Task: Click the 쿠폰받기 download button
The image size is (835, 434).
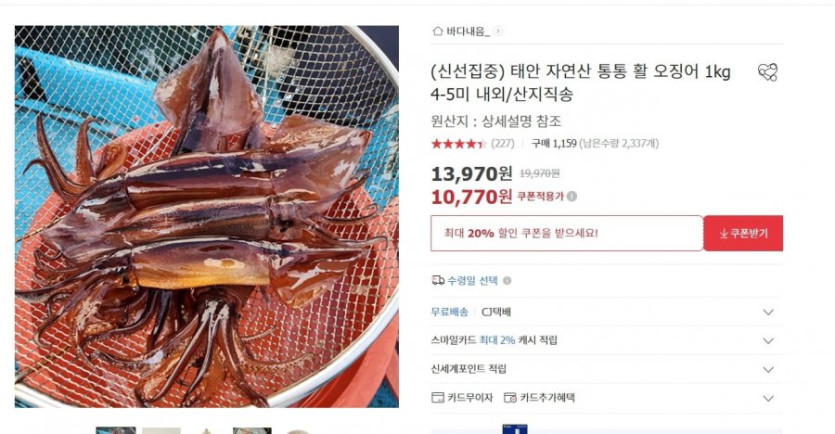Action: [743, 233]
